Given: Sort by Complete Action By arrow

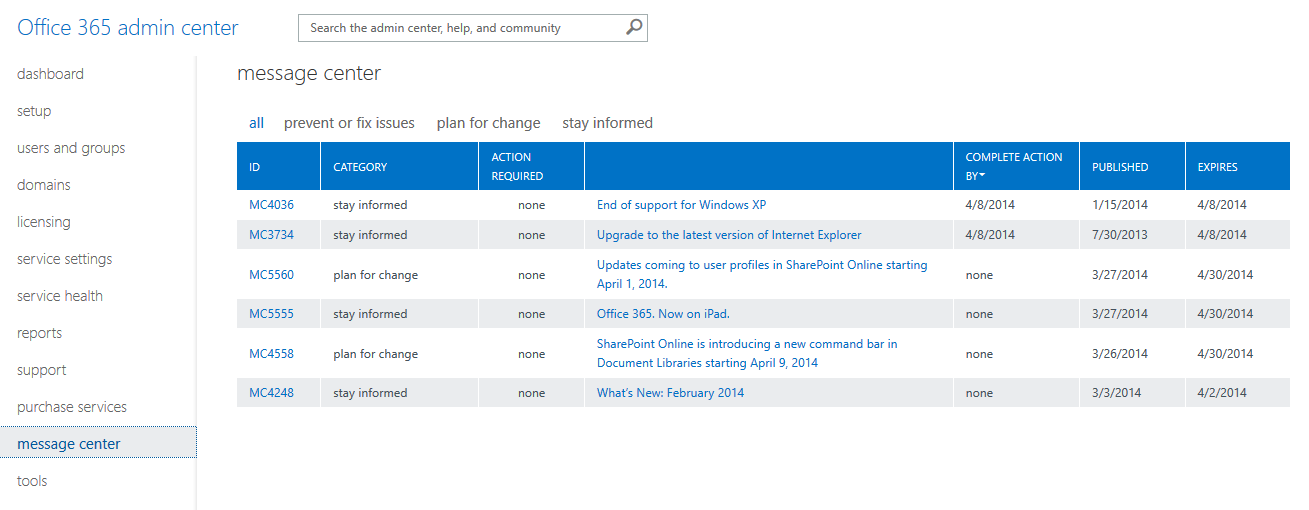Looking at the screenshot, I should point(983,177).
